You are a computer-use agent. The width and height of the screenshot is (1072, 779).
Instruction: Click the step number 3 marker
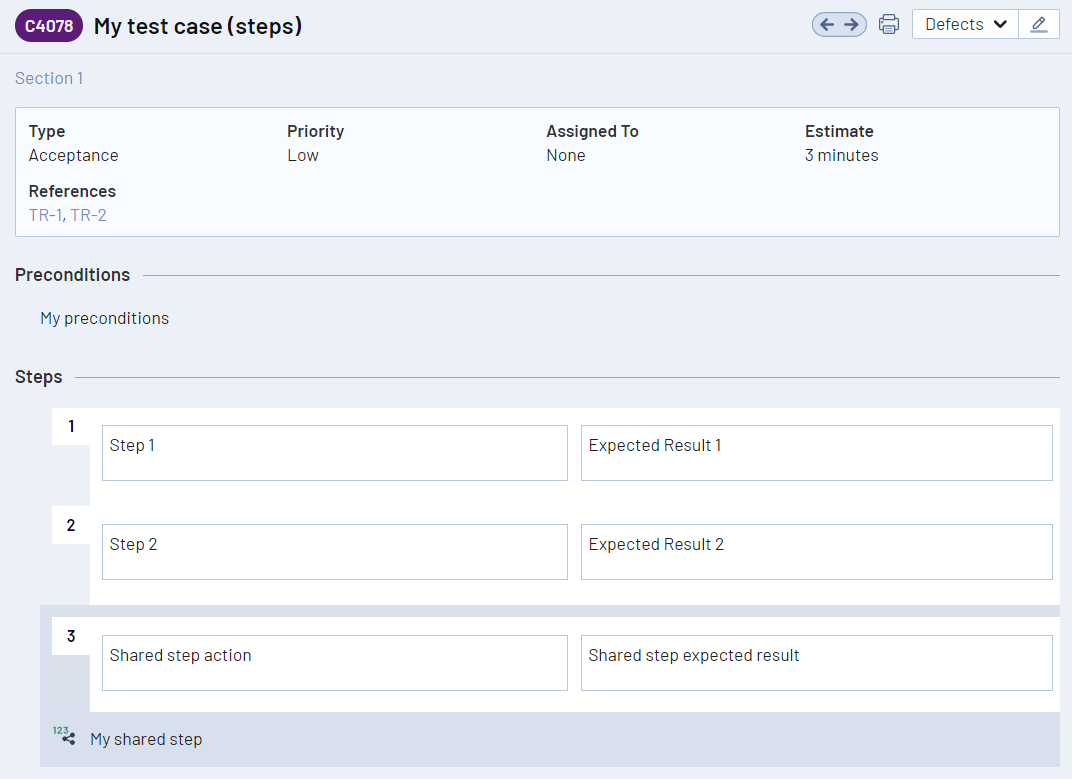[71, 636]
